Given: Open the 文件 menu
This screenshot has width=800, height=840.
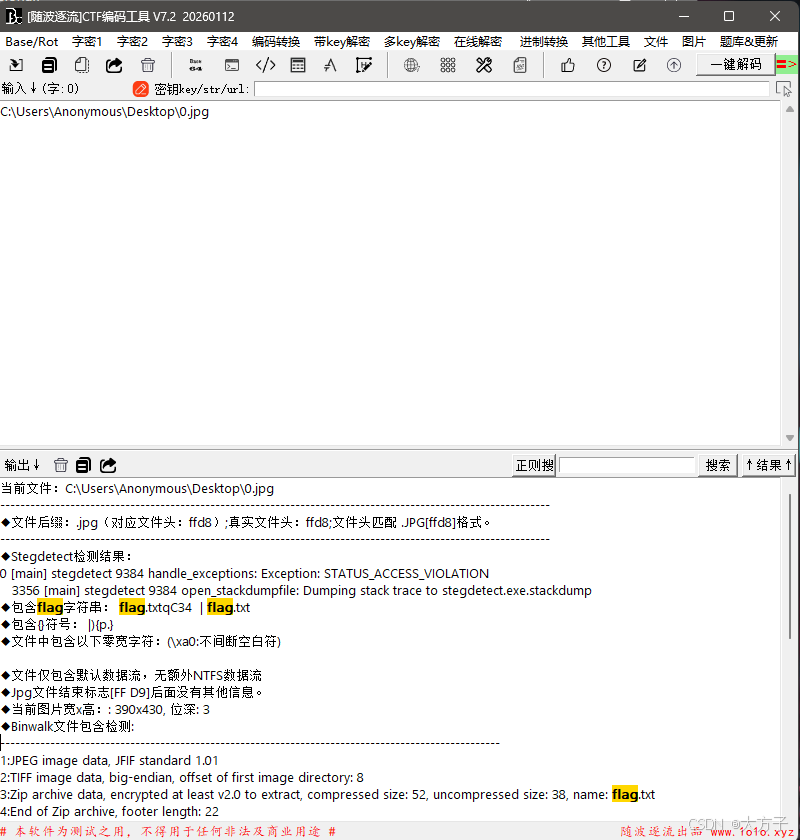Looking at the screenshot, I should click(655, 42).
